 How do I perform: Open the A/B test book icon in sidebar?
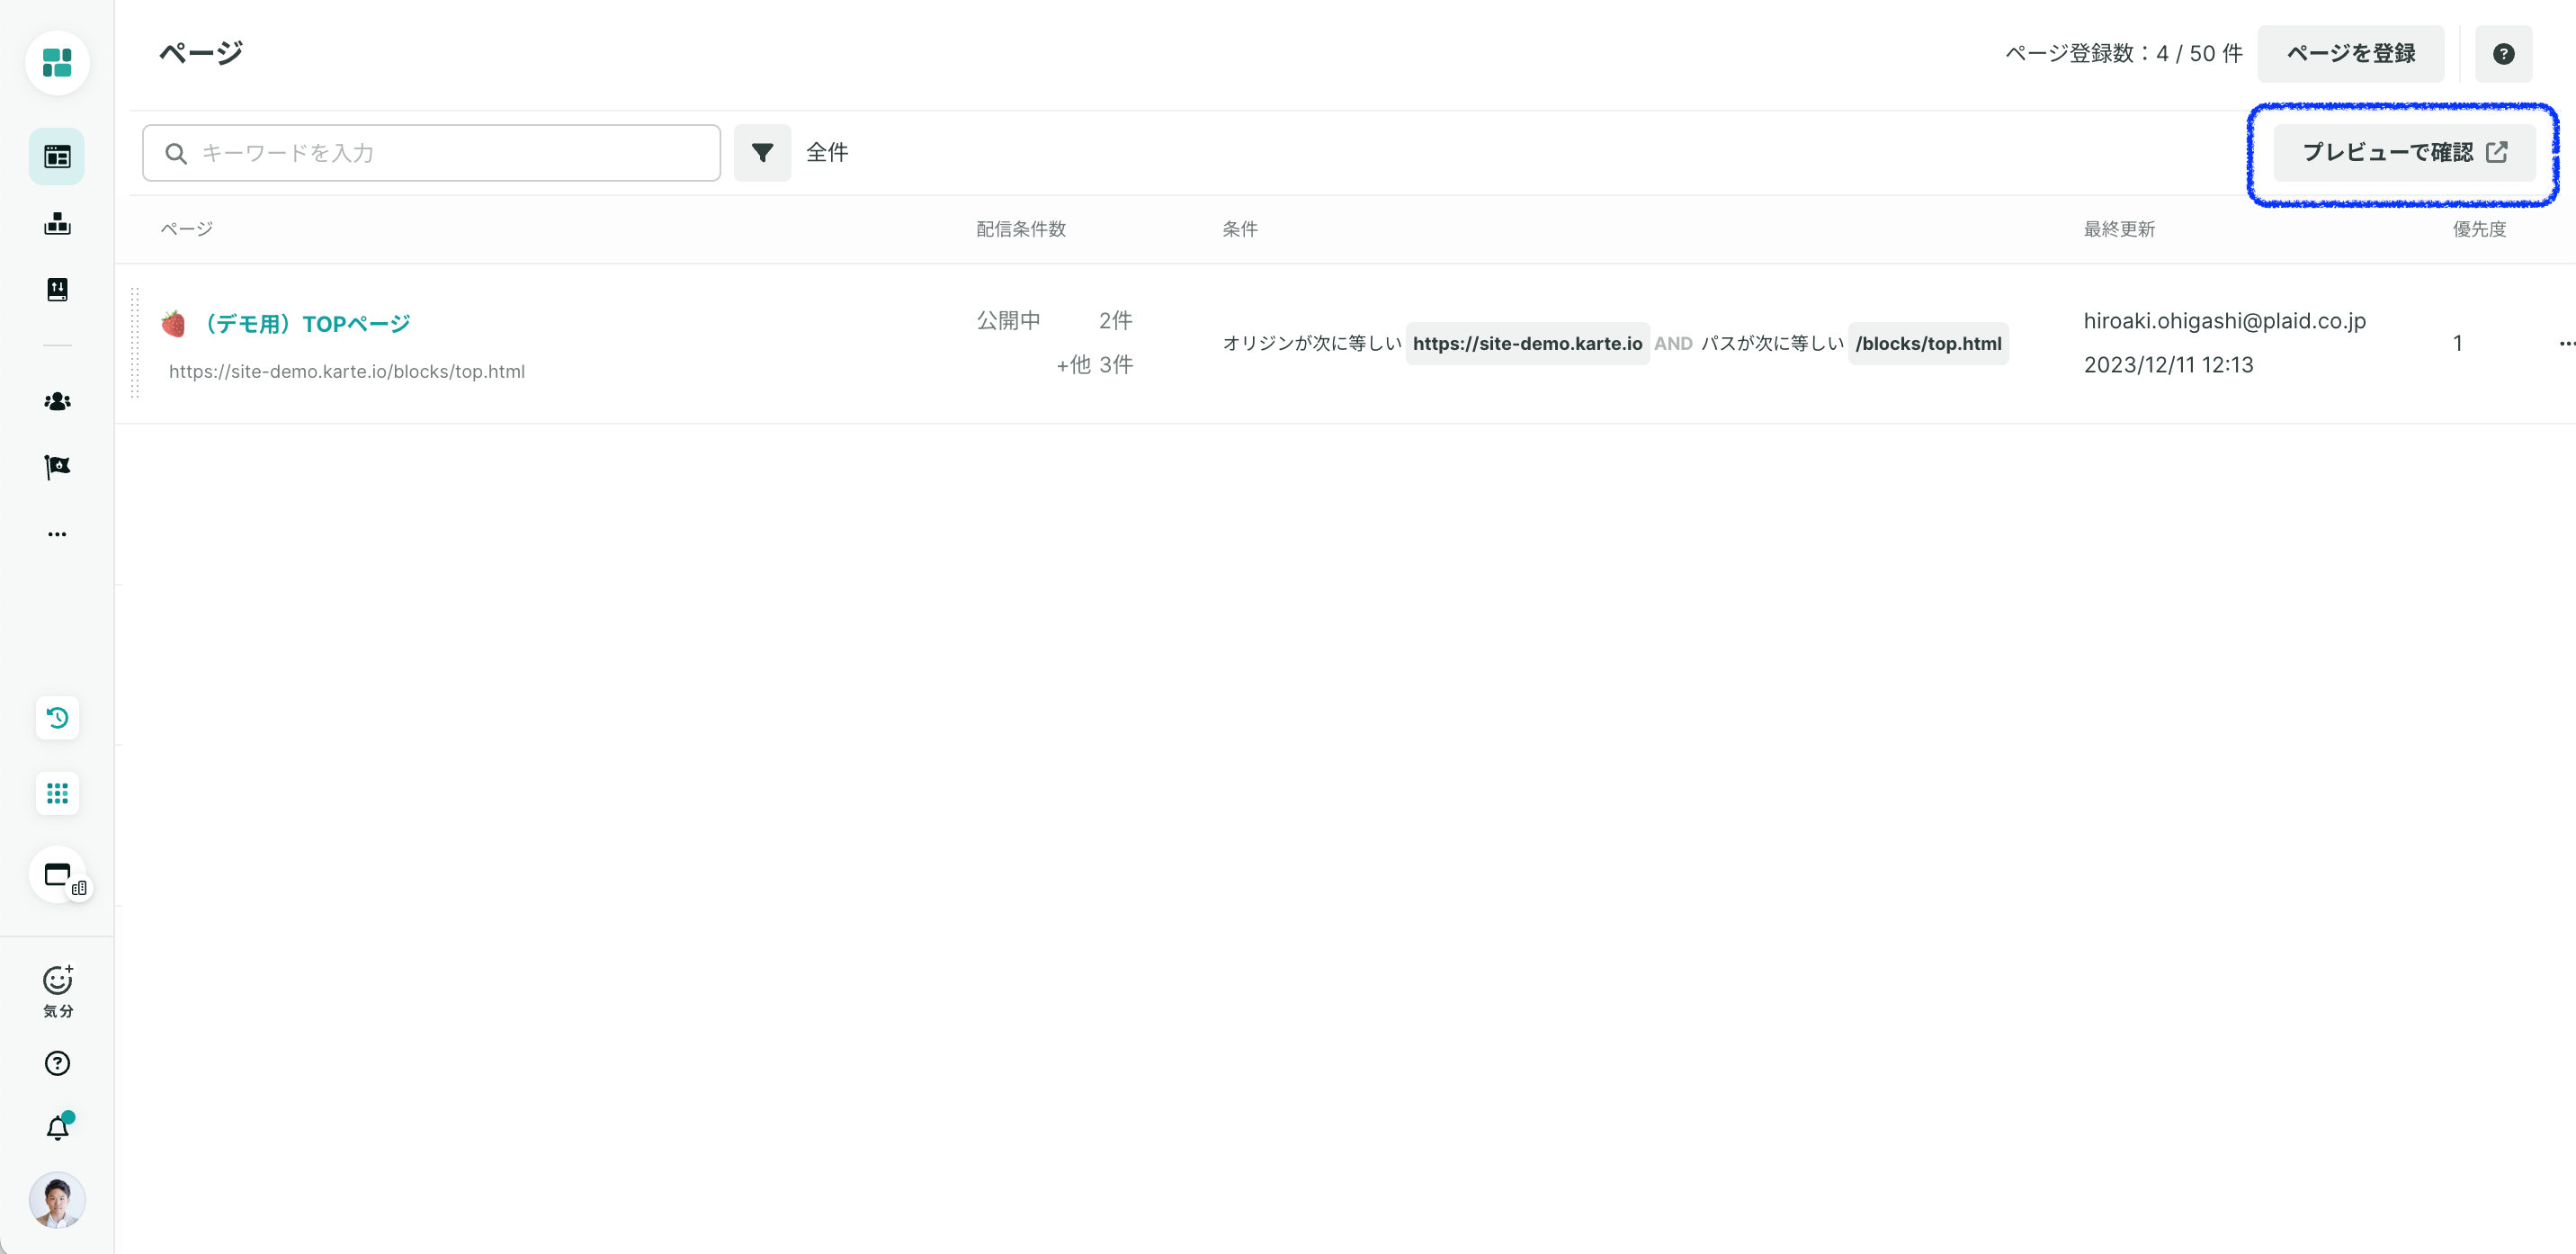tap(57, 290)
